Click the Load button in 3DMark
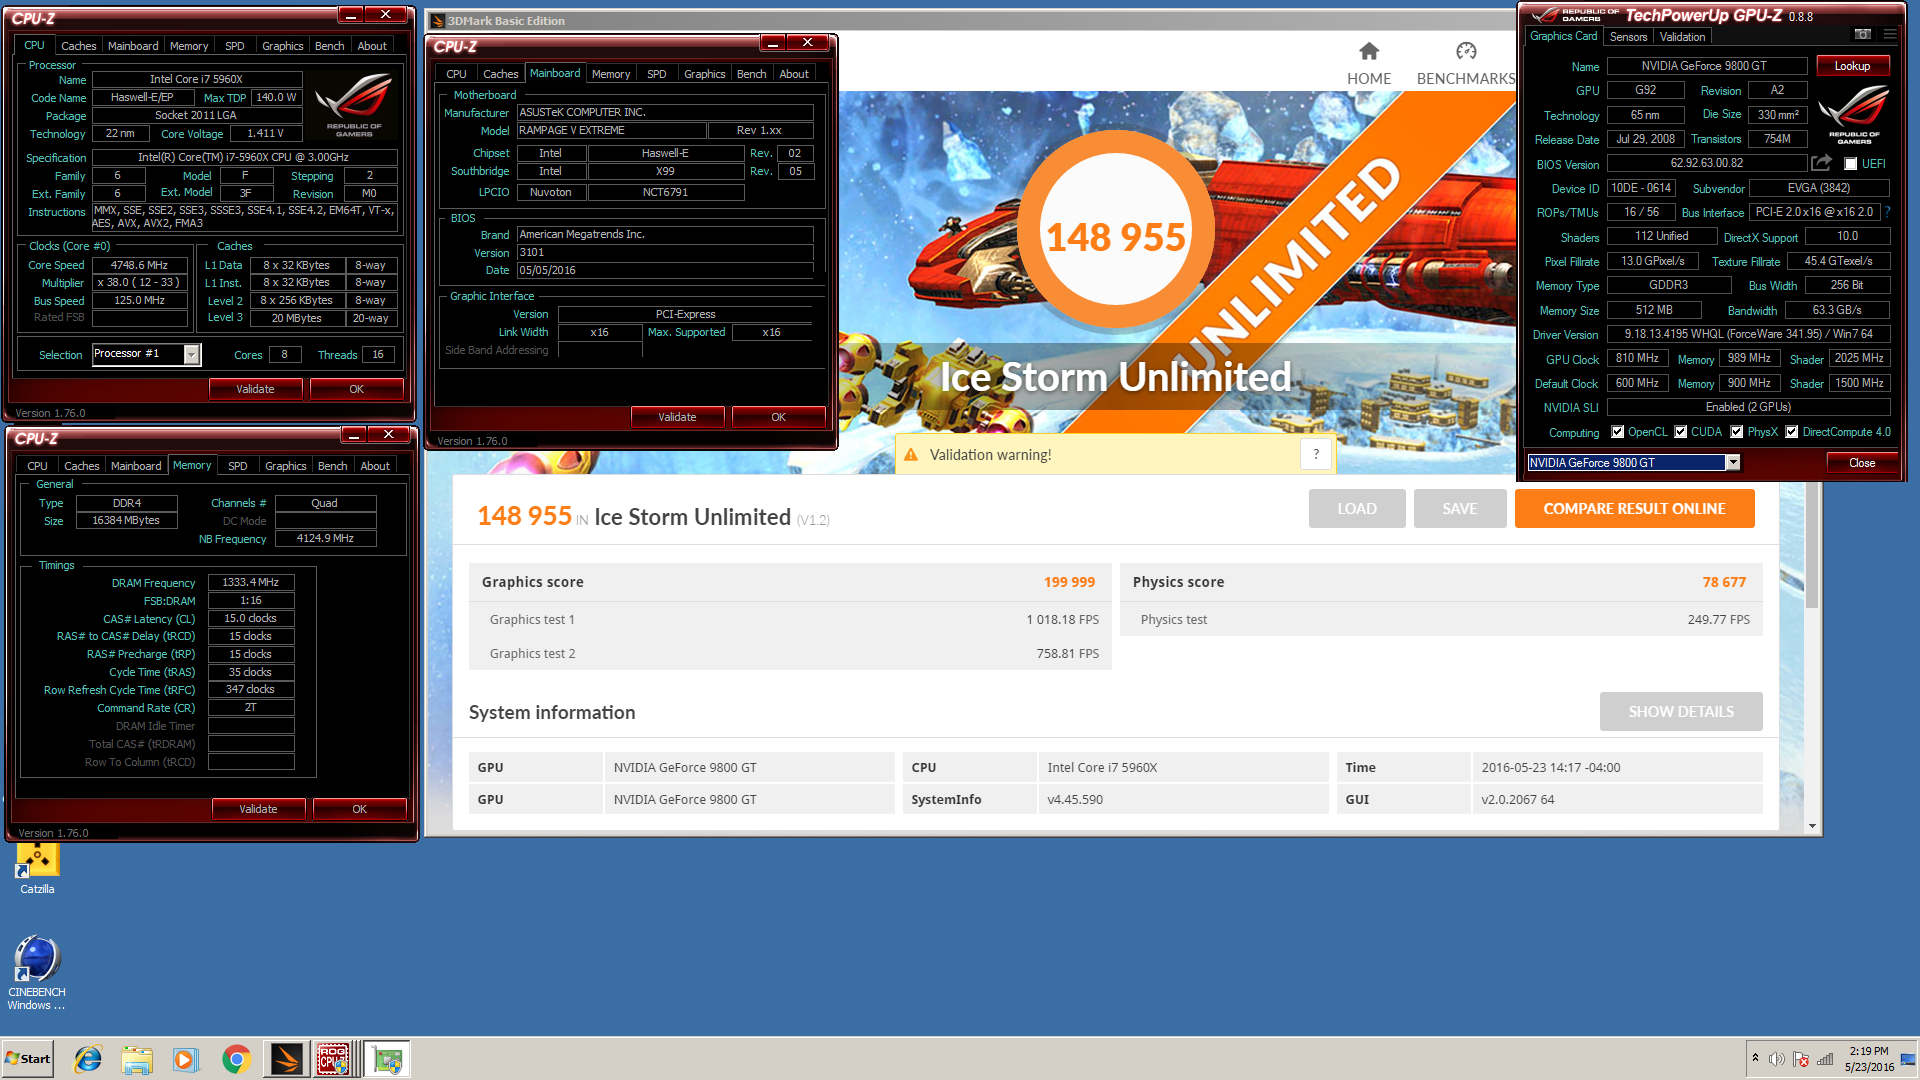The image size is (1920, 1080). 1357,508
